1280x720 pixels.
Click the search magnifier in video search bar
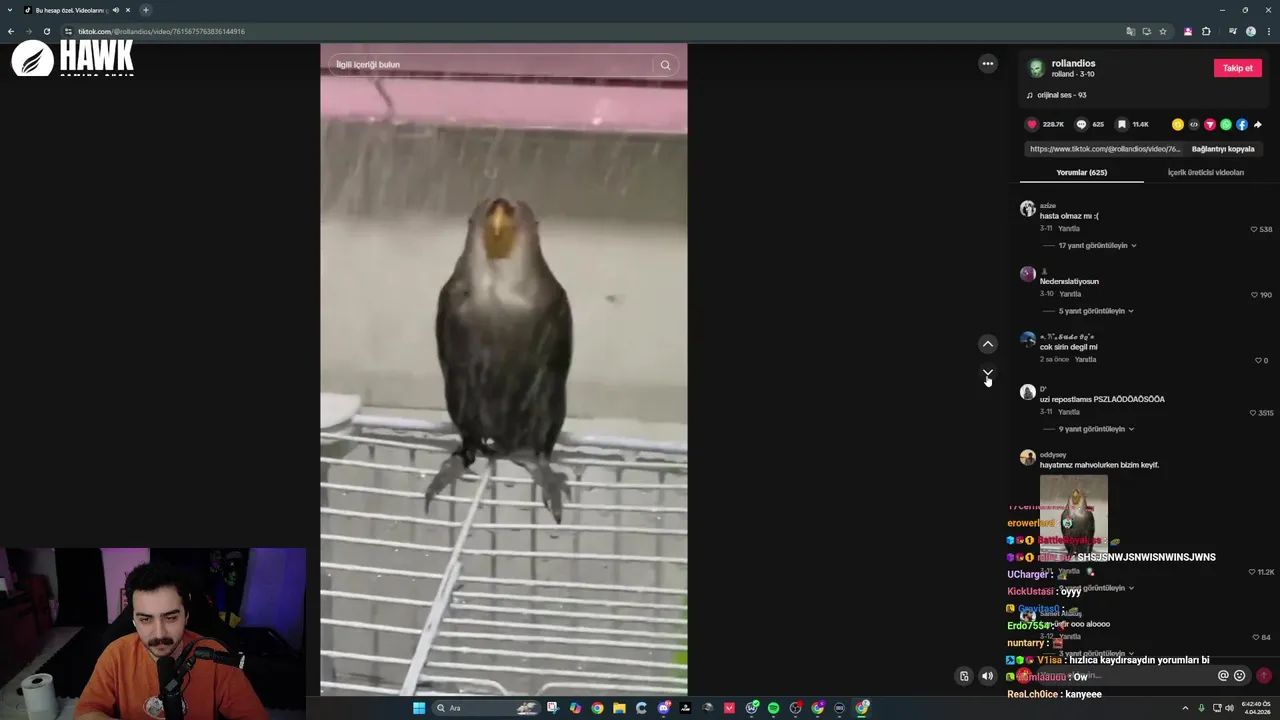click(665, 65)
